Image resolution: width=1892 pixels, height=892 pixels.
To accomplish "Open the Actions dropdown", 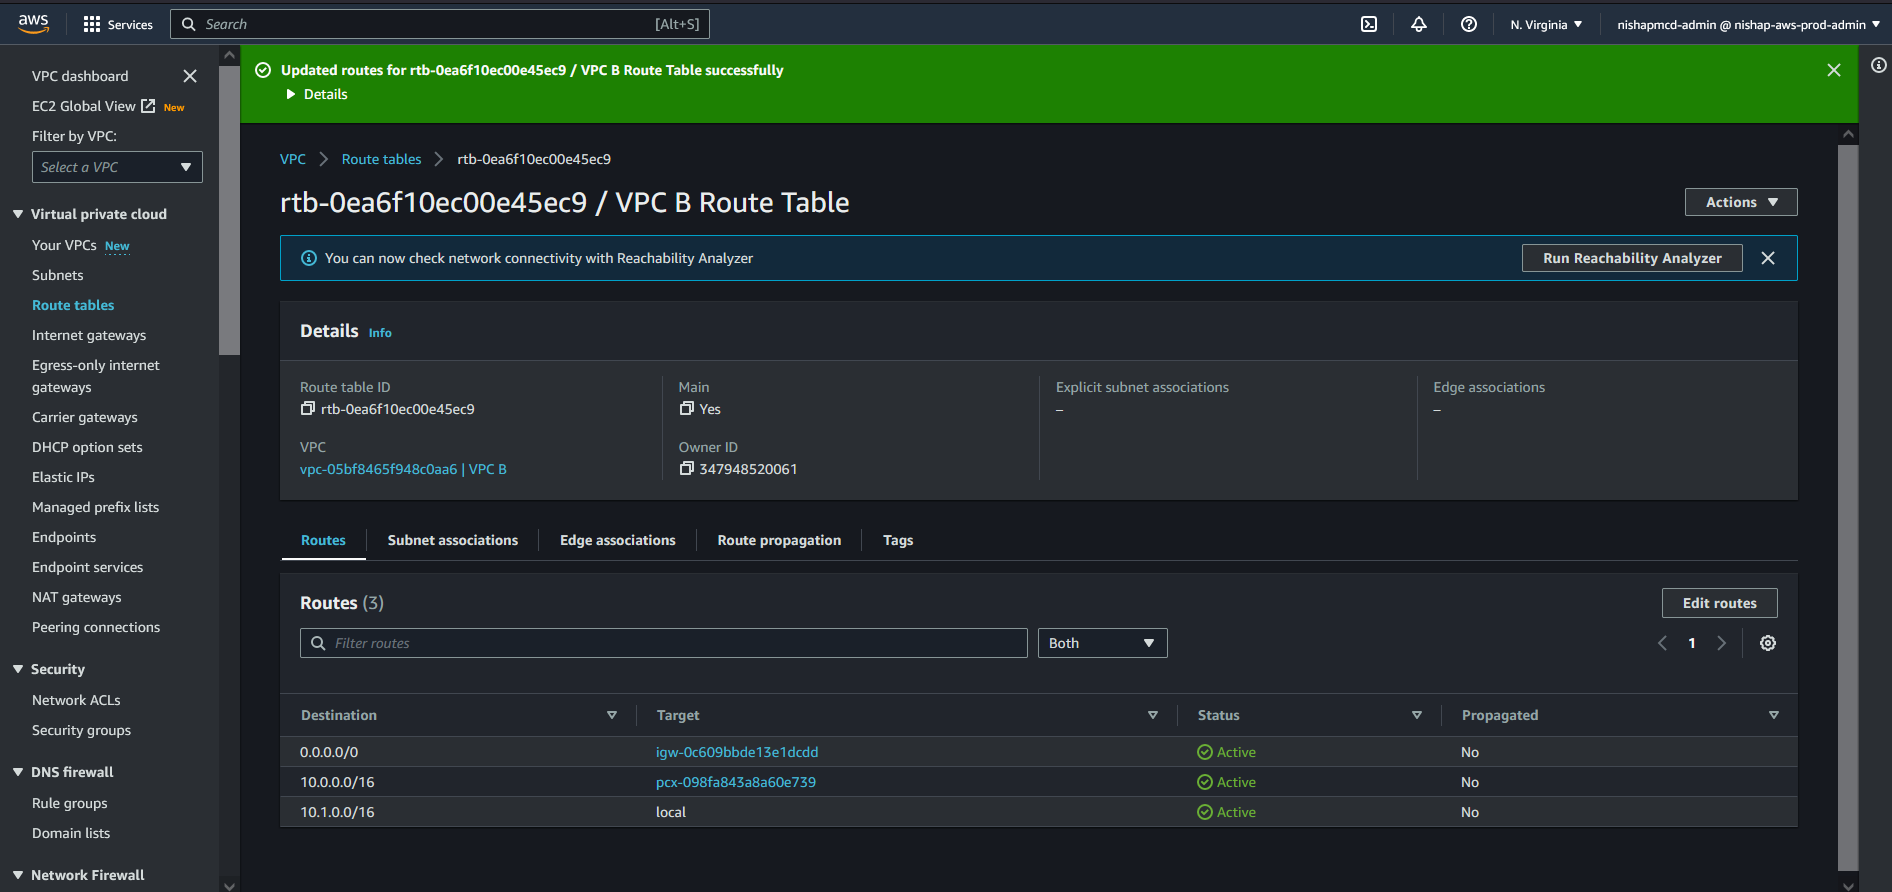I will [x=1740, y=202].
